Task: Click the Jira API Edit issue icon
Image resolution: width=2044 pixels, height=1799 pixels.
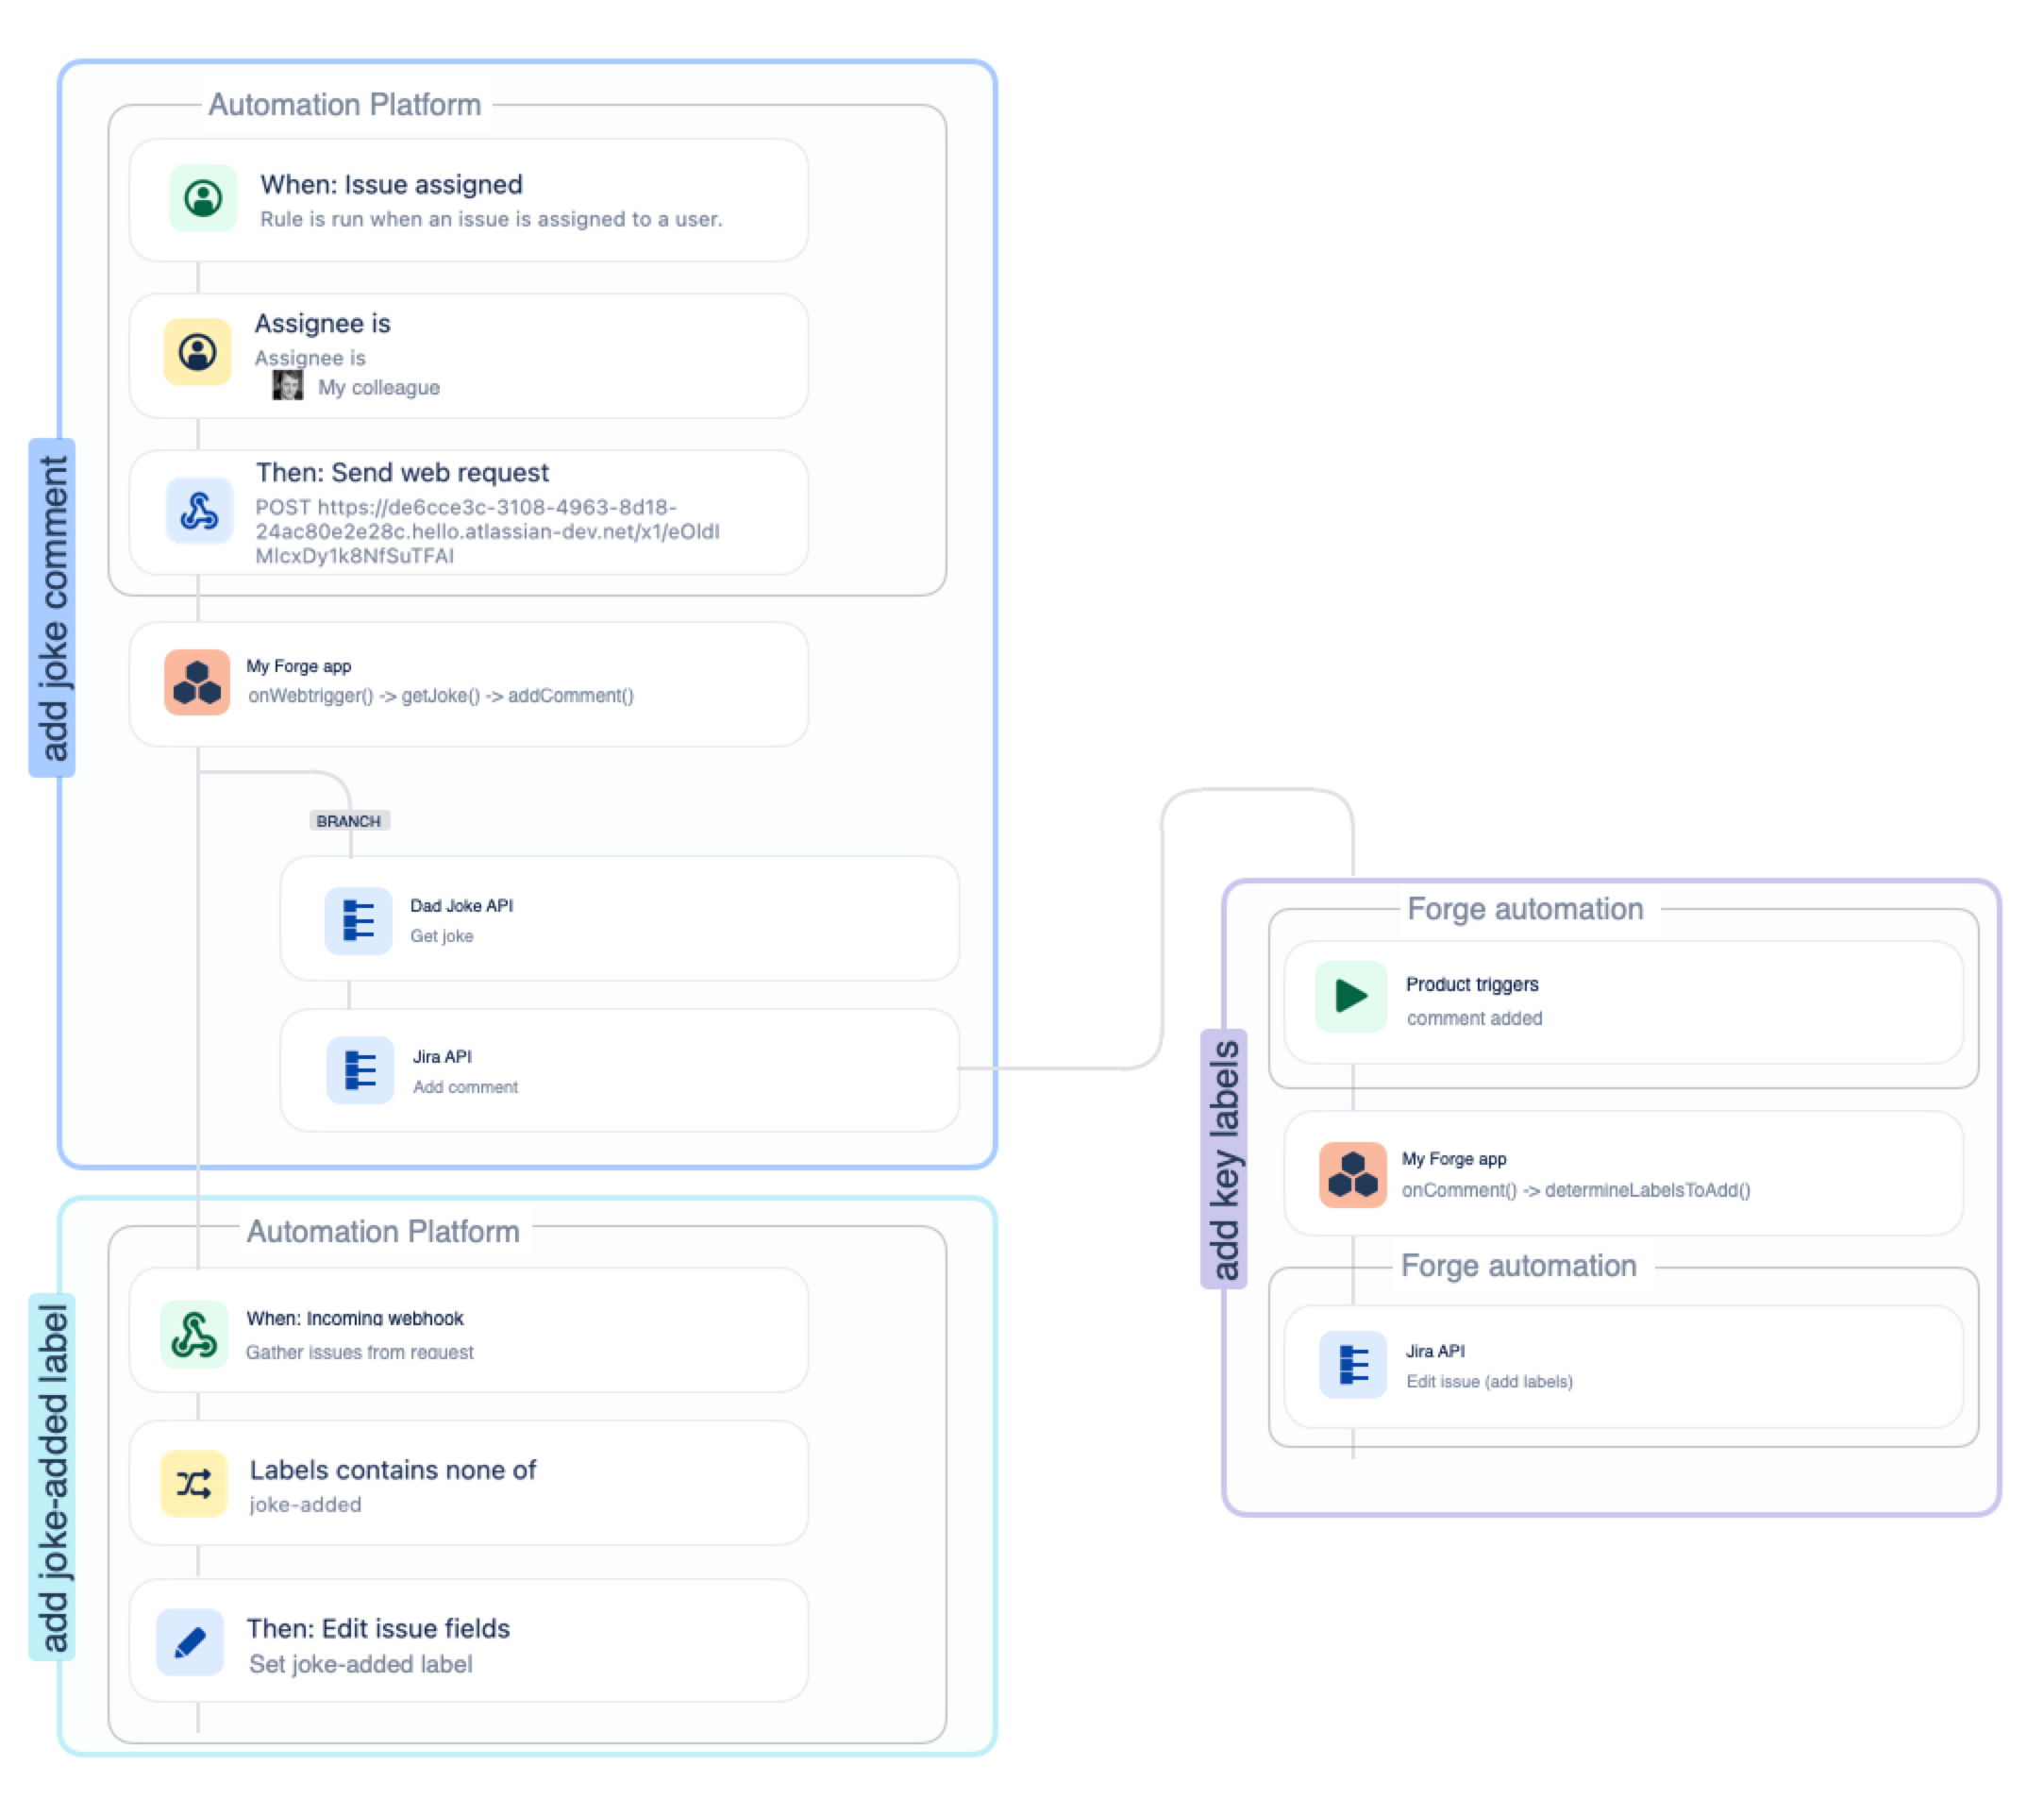Action: 1352,1364
